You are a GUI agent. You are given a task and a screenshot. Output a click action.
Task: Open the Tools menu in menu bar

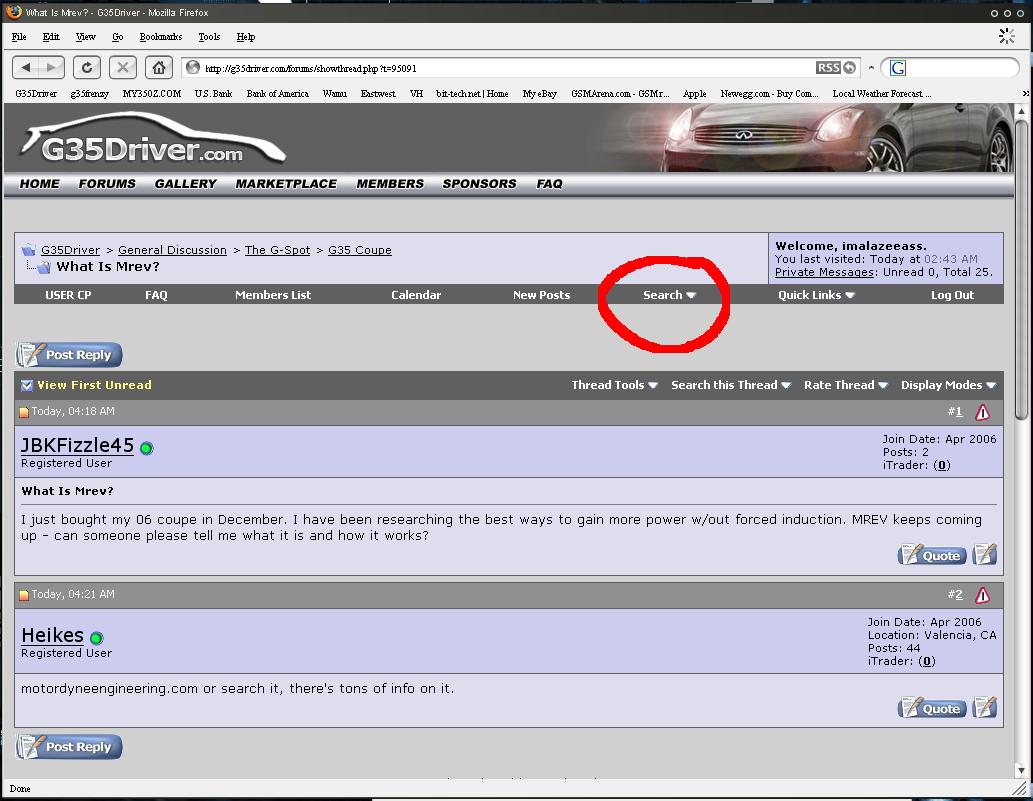pos(209,37)
